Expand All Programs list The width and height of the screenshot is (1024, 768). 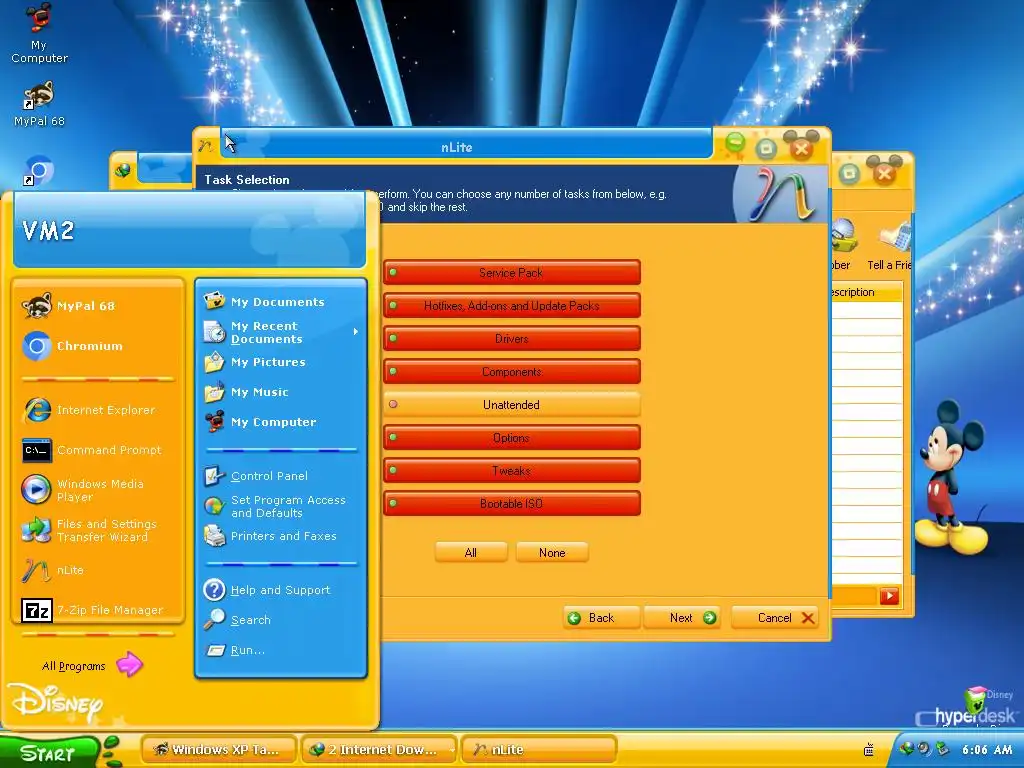click(91, 665)
